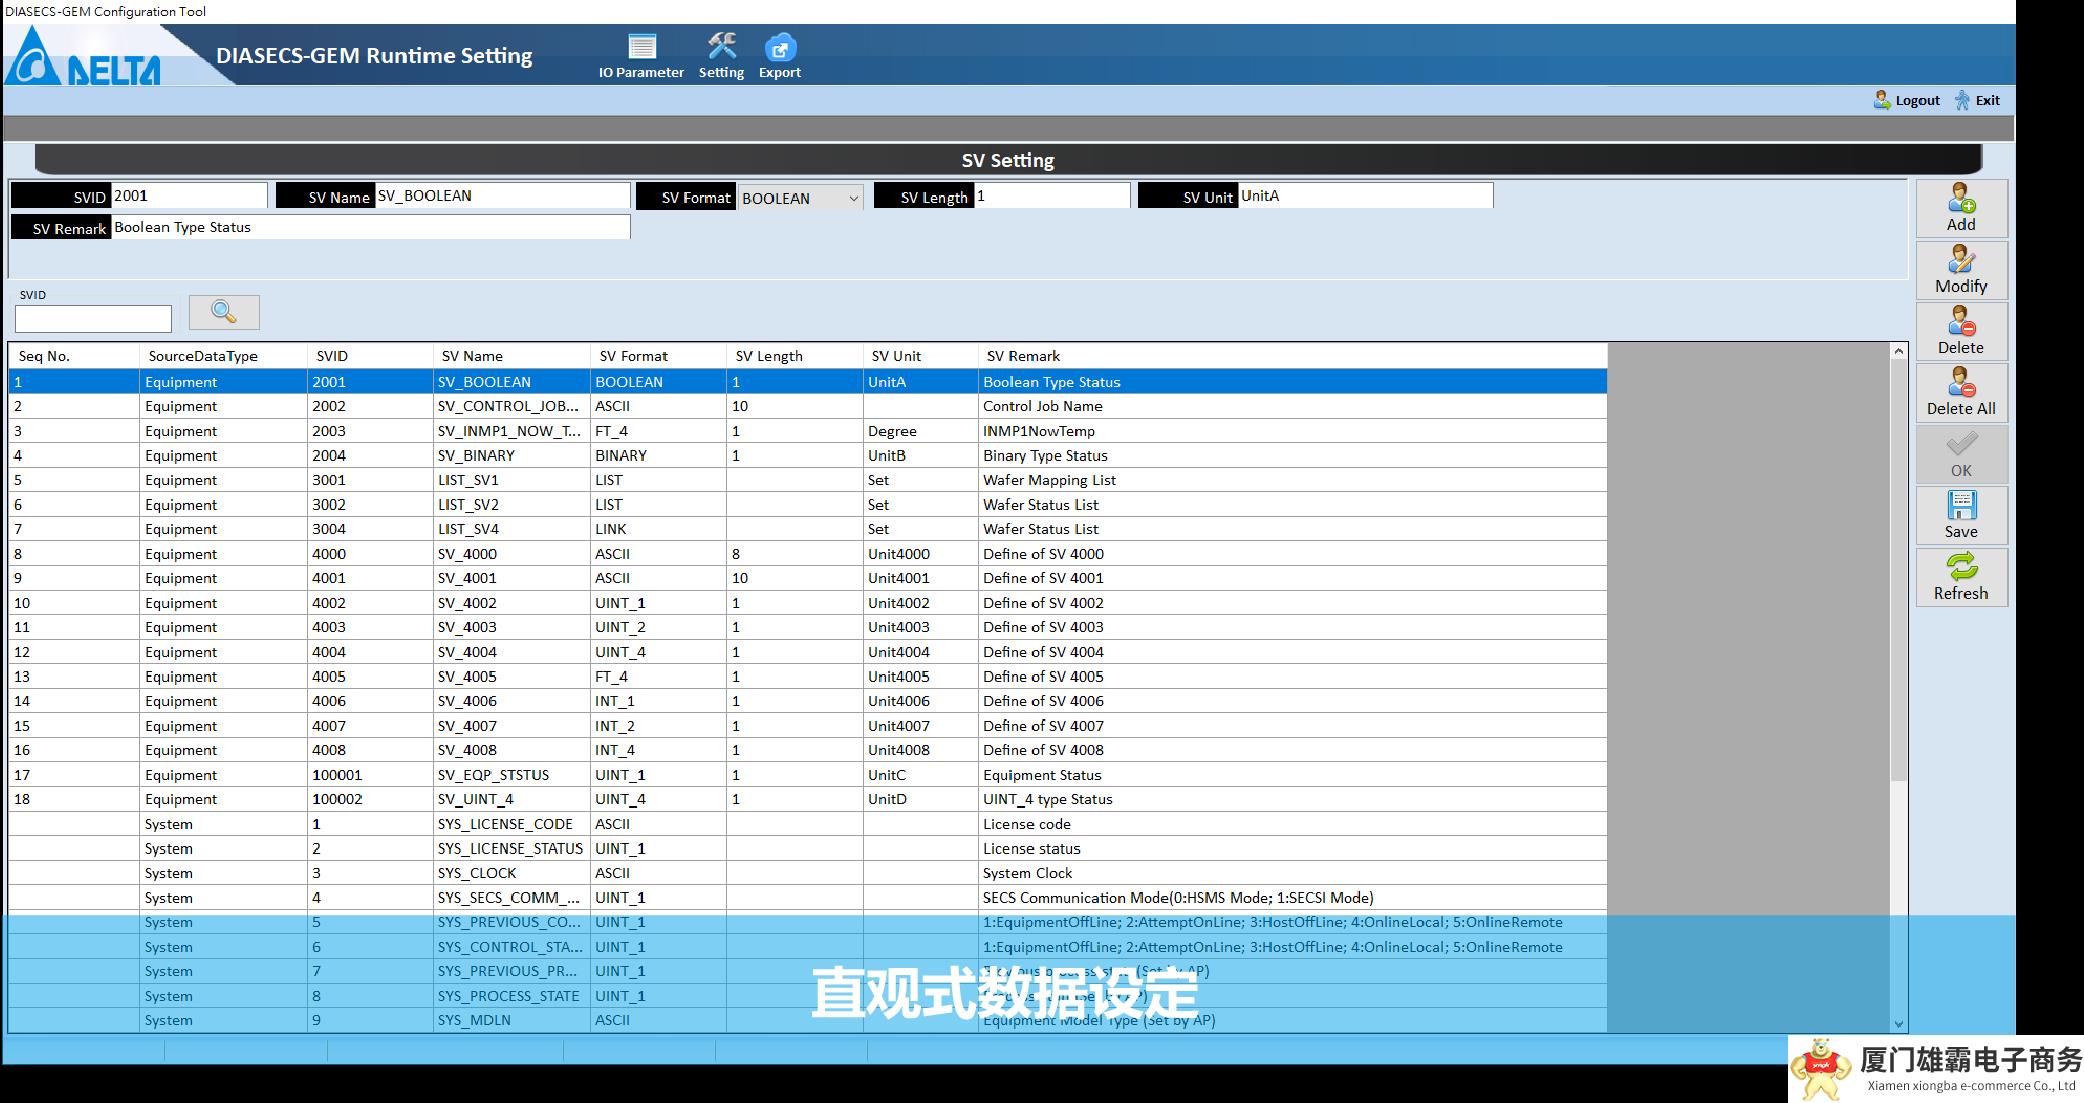Click the Export cloud icon

[779, 48]
